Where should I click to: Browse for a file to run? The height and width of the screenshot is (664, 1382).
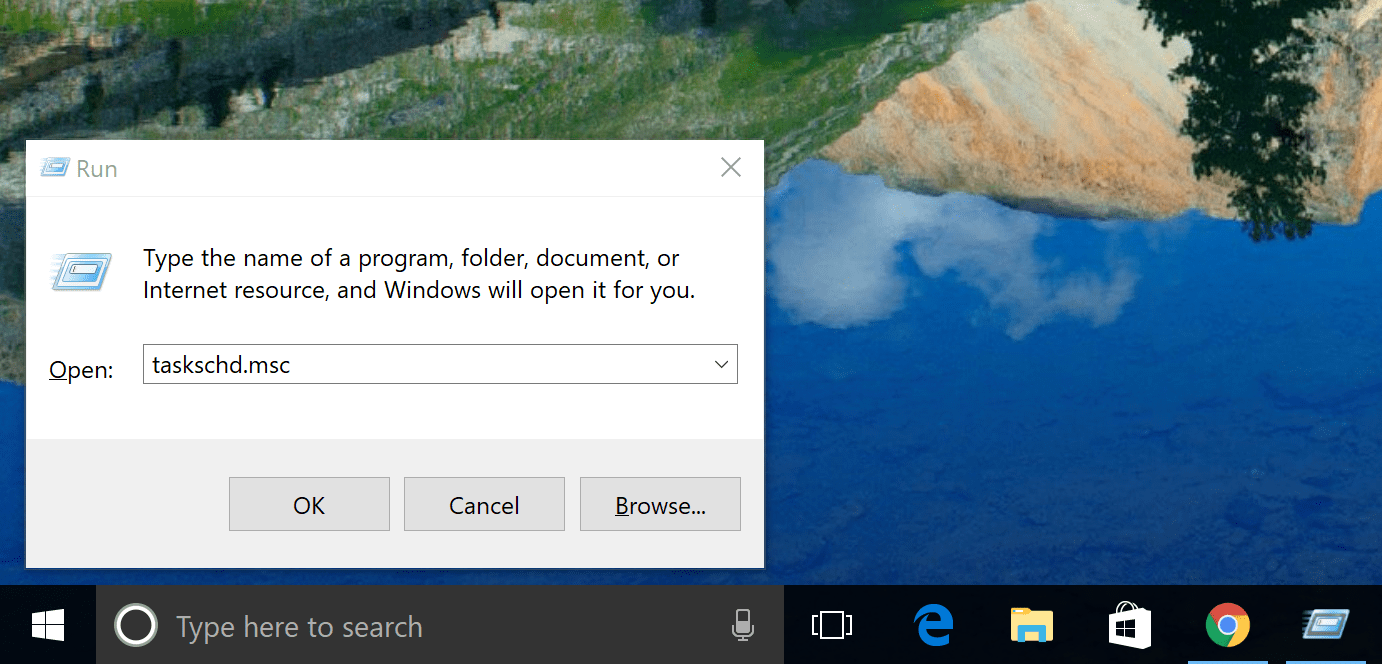659,504
